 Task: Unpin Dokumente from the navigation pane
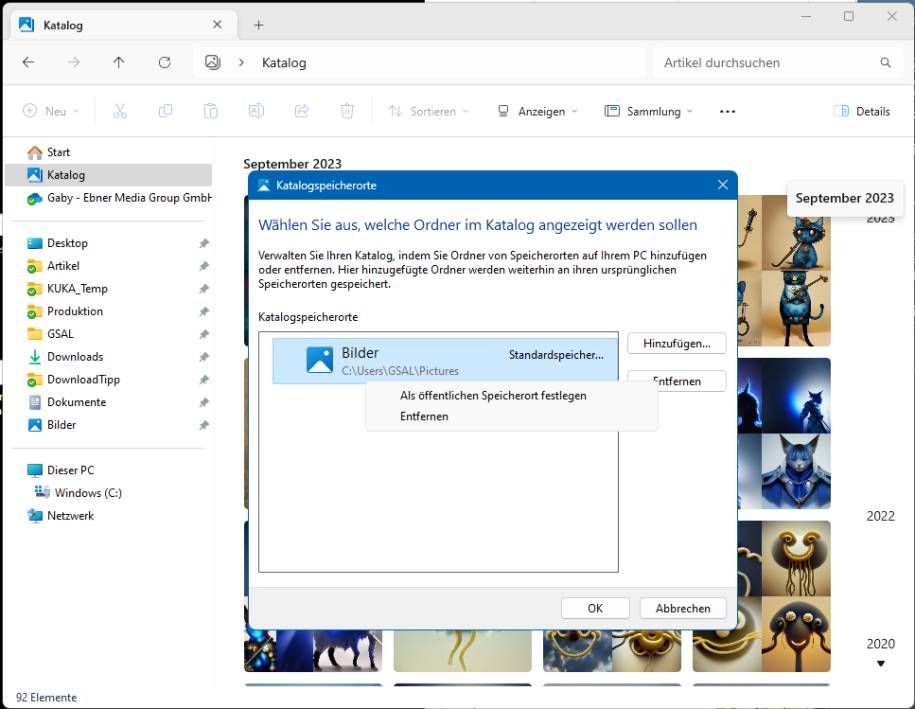(203, 402)
